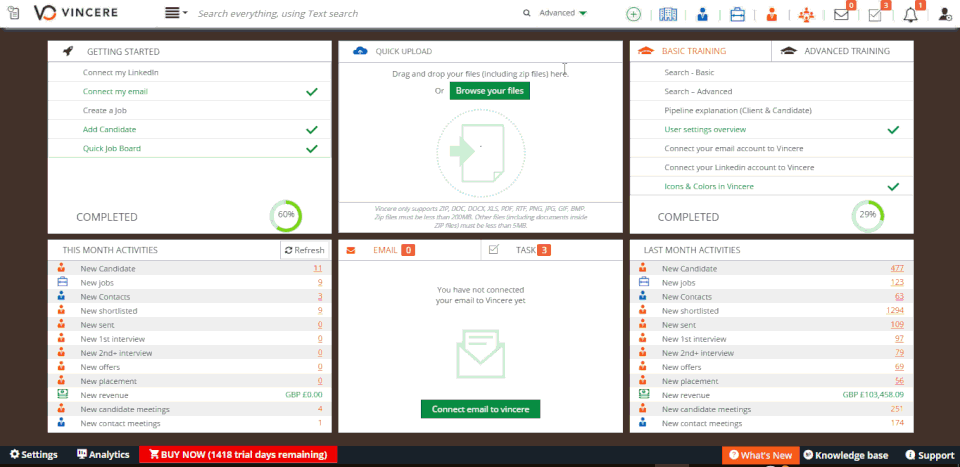Screen dimensions: 960x467
Task: Select the Email tab
Action: pyautogui.click(x=410, y=250)
